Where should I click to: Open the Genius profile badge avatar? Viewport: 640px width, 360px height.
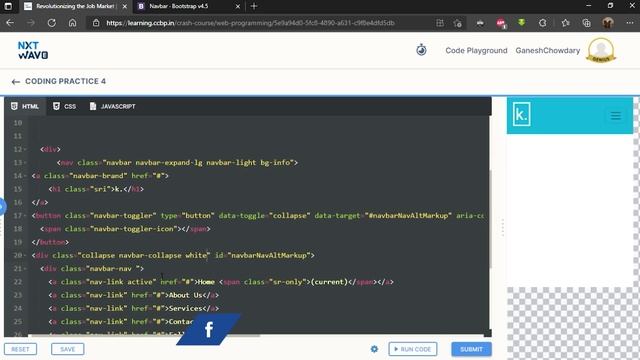(x=601, y=50)
